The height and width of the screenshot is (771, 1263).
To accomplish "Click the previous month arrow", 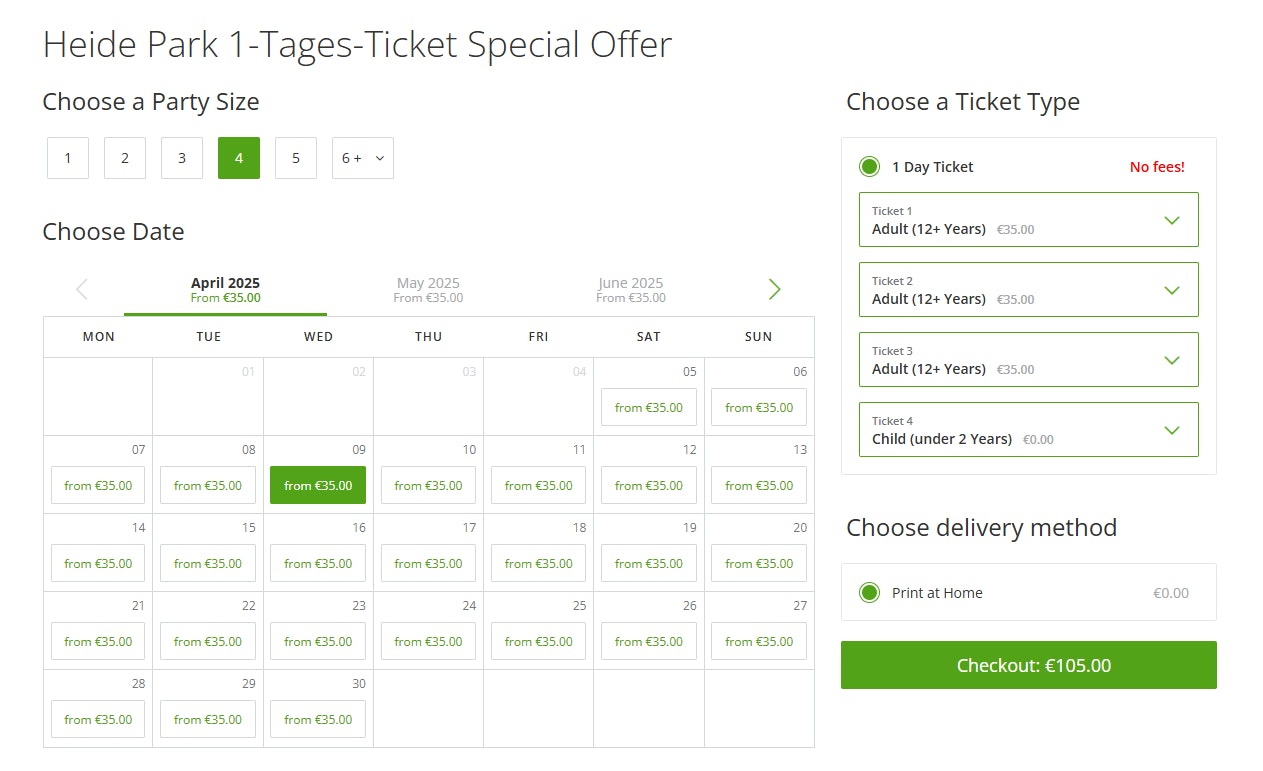I will (82, 289).
